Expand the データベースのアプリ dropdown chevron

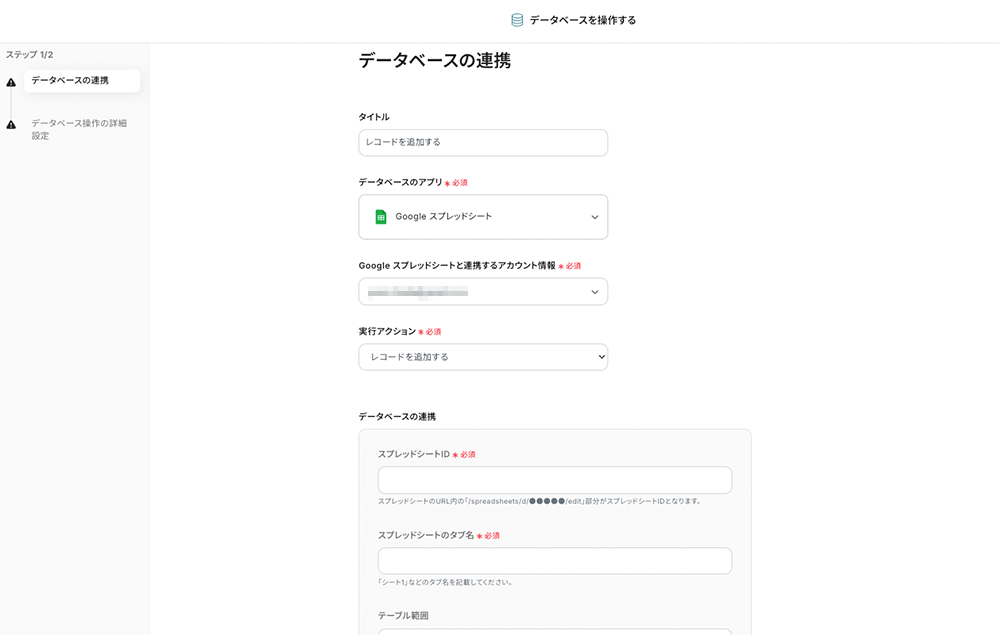tap(595, 217)
